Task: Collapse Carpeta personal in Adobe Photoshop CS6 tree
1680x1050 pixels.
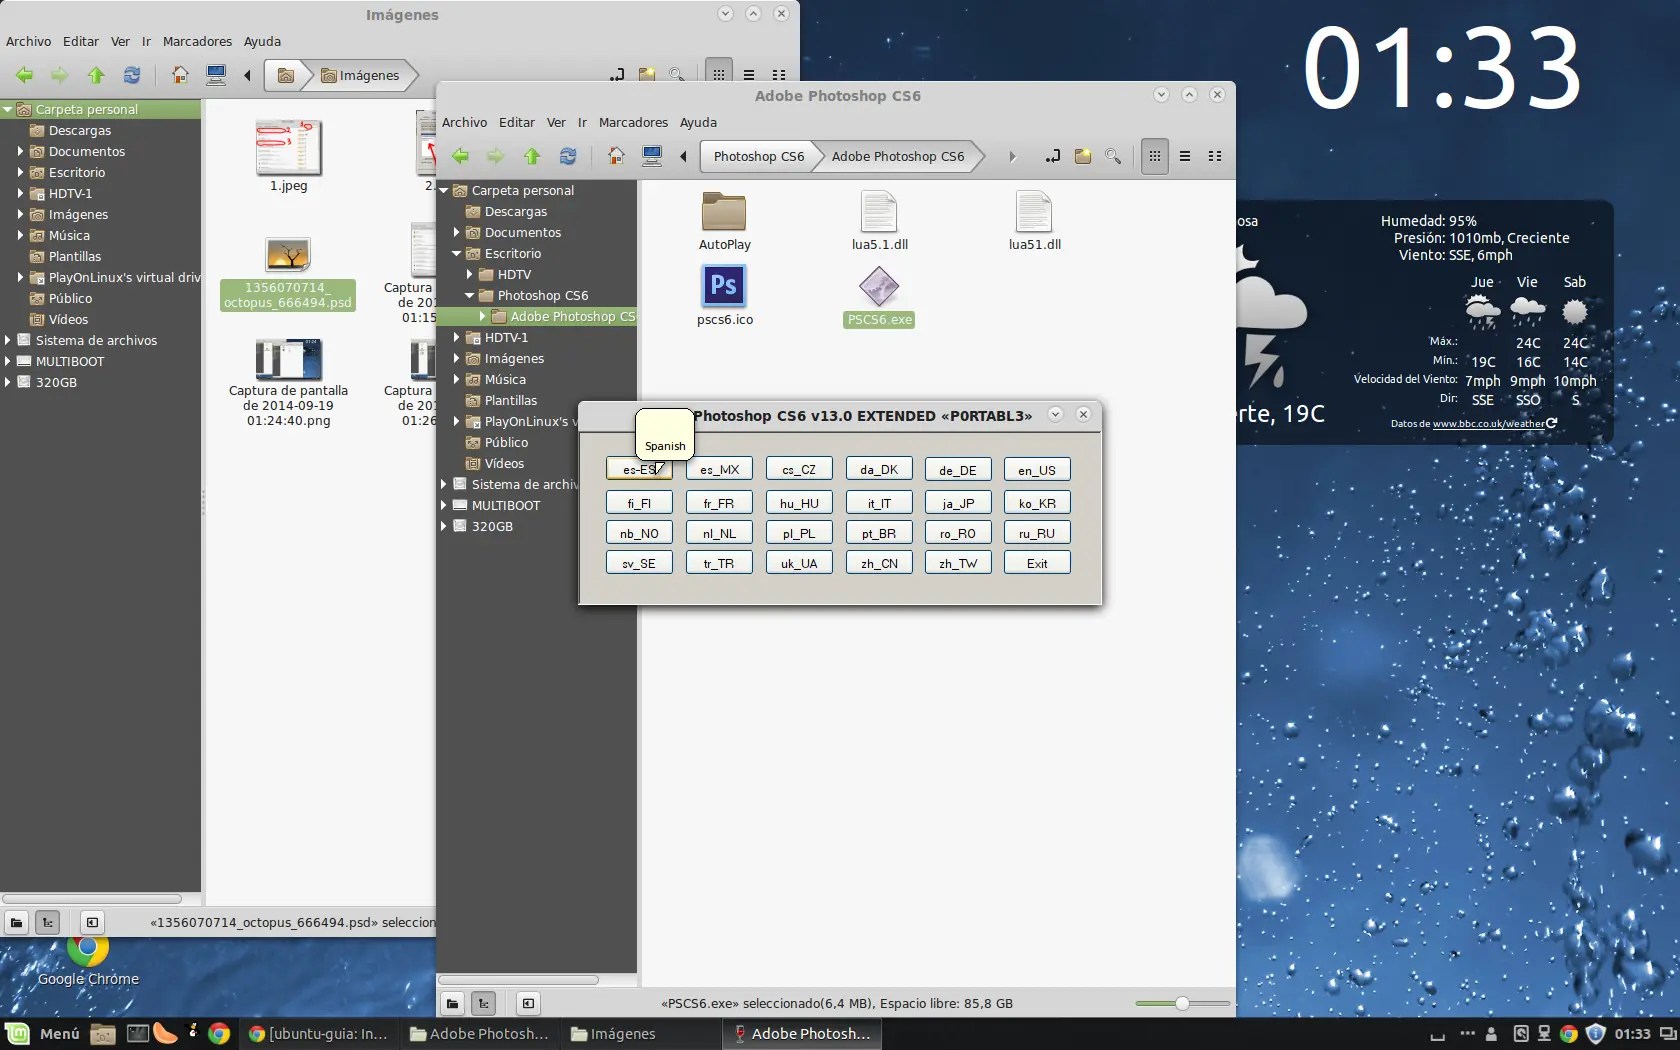Action: [x=444, y=190]
